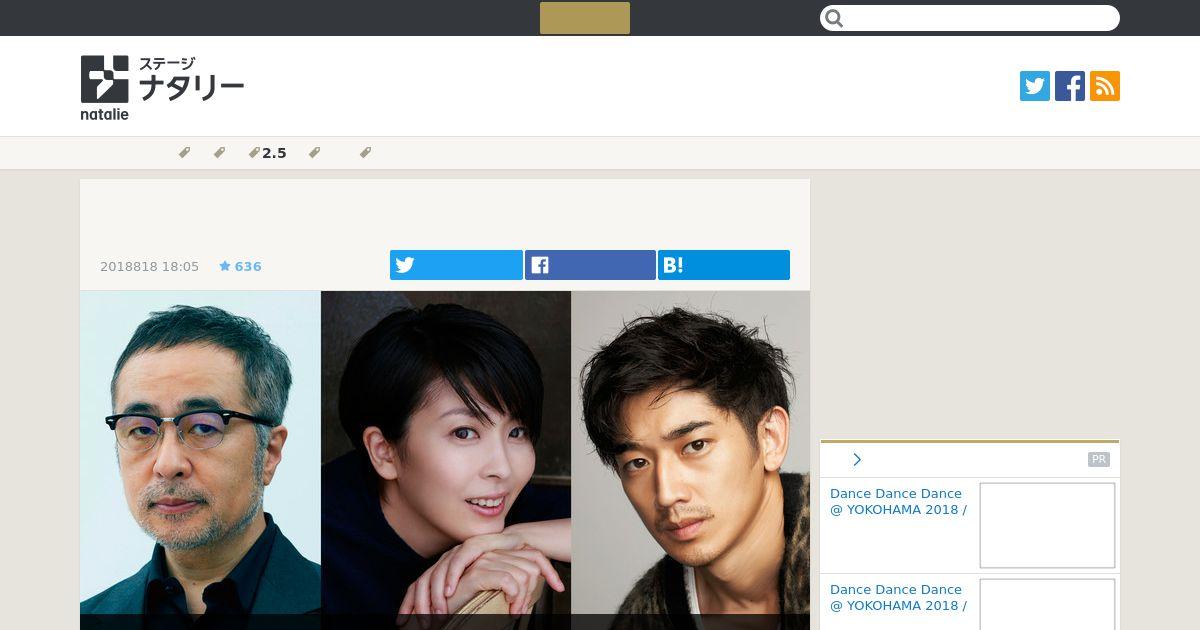Open the header Facebook icon

[x=1070, y=86]
